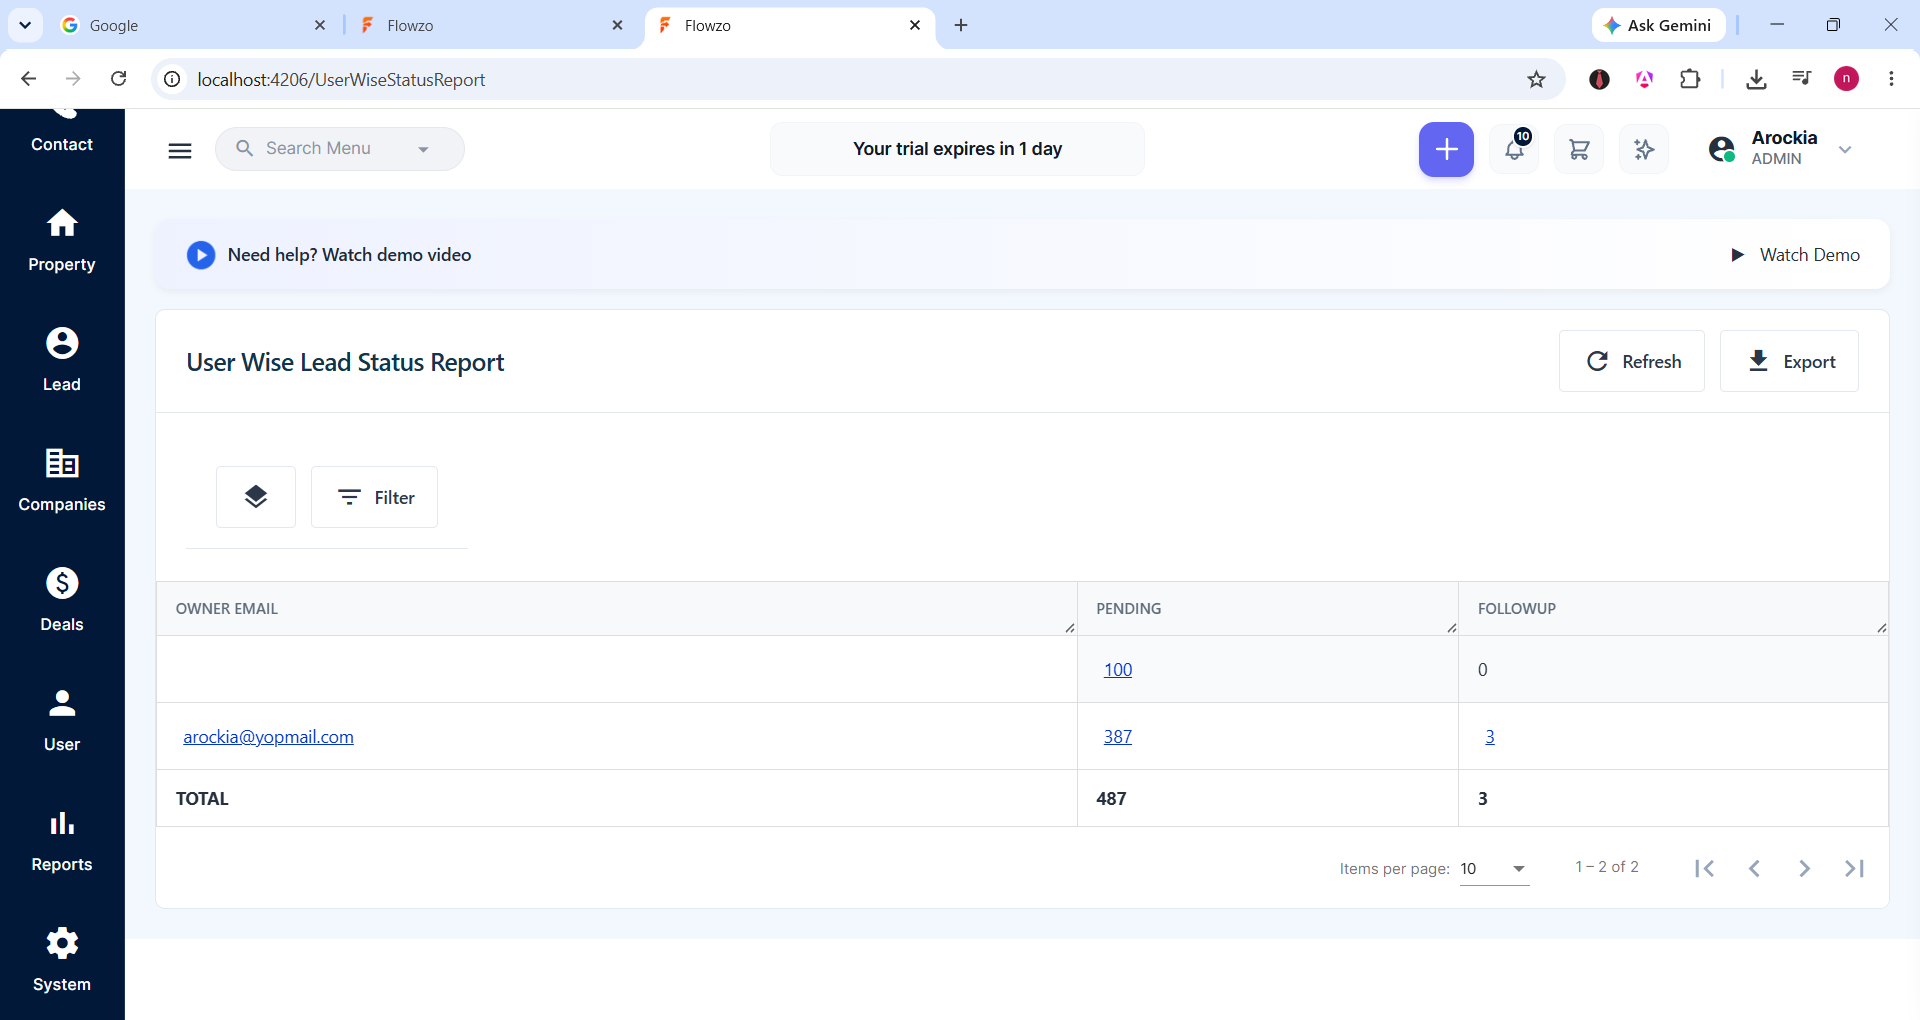The height and width of the screenshot is (1020, 1920).
Task: Open the Deals sidebar section
Action: coord(62,601)
